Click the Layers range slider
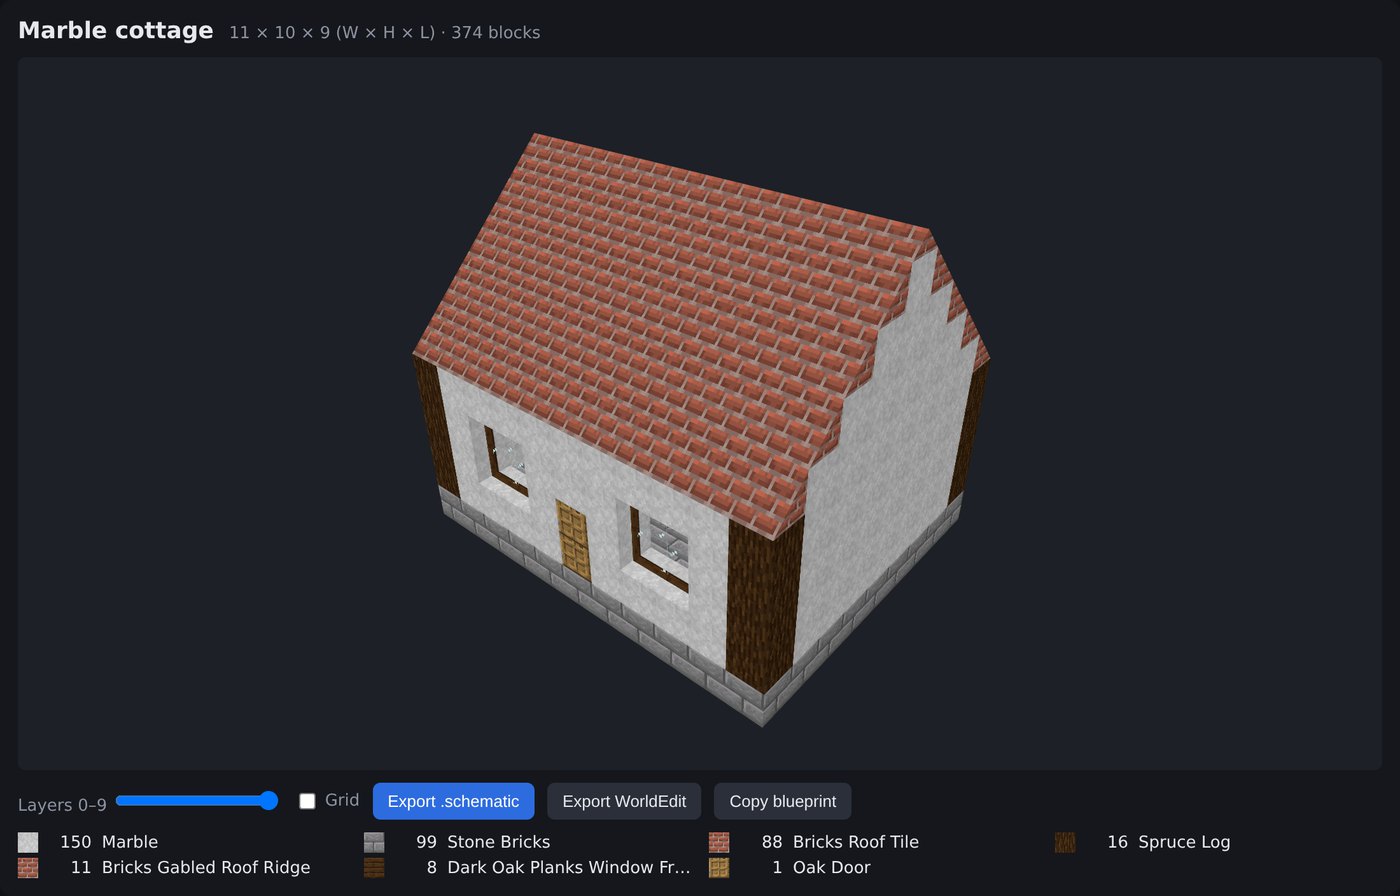 (x=197, y=800)
